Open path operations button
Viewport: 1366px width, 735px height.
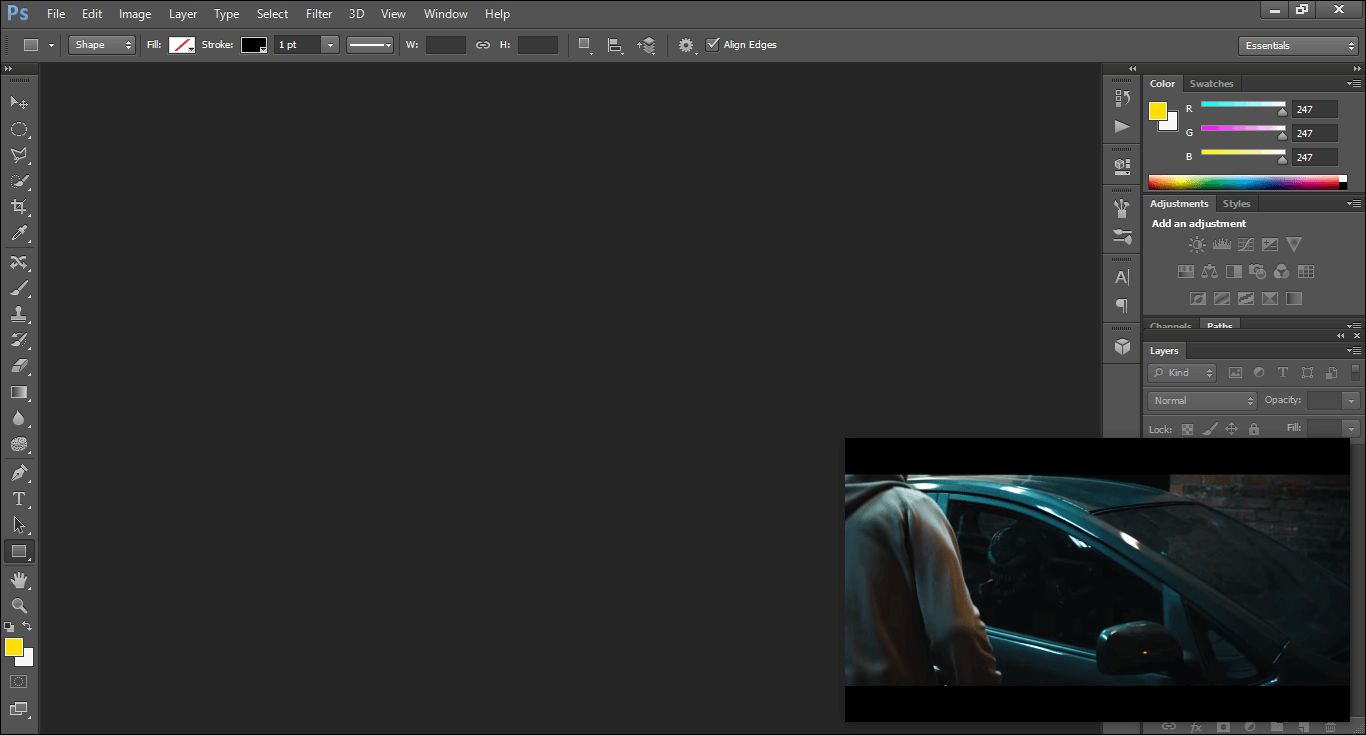pos(586,45)
